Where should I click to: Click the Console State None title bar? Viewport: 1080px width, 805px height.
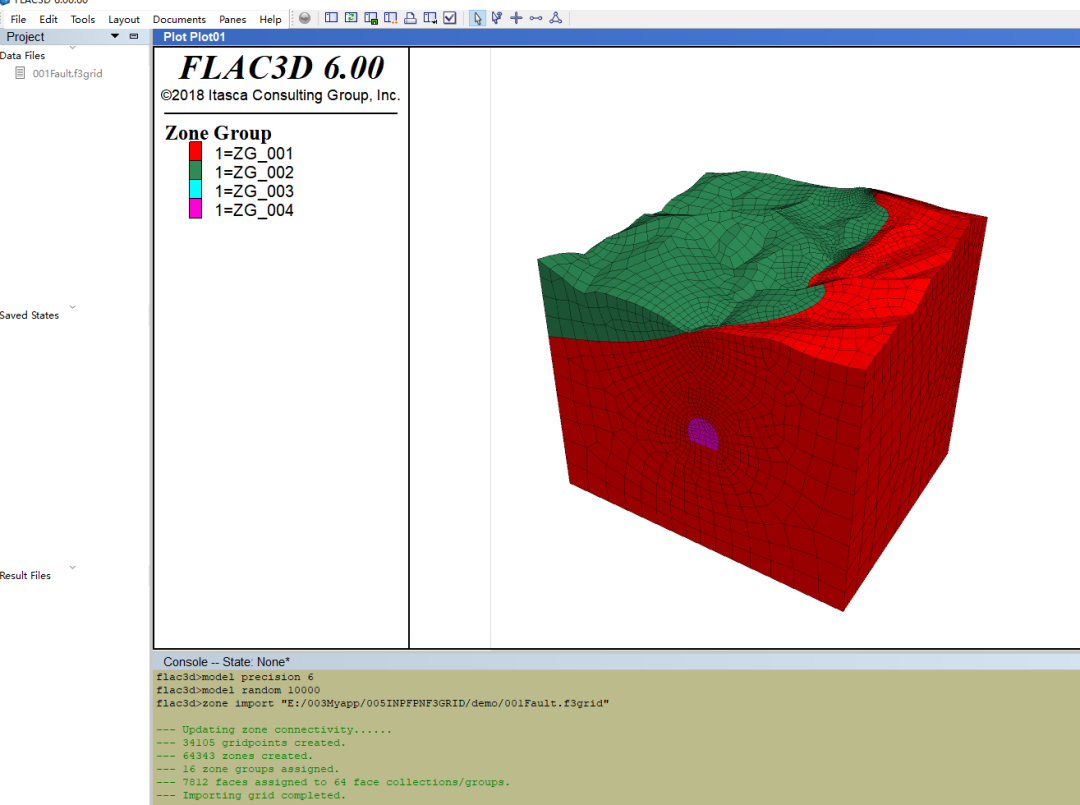[x=227, y=662]
